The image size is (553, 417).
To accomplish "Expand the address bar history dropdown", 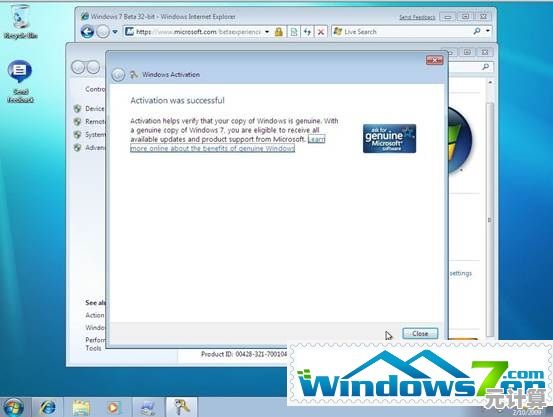I will (267, 32).
